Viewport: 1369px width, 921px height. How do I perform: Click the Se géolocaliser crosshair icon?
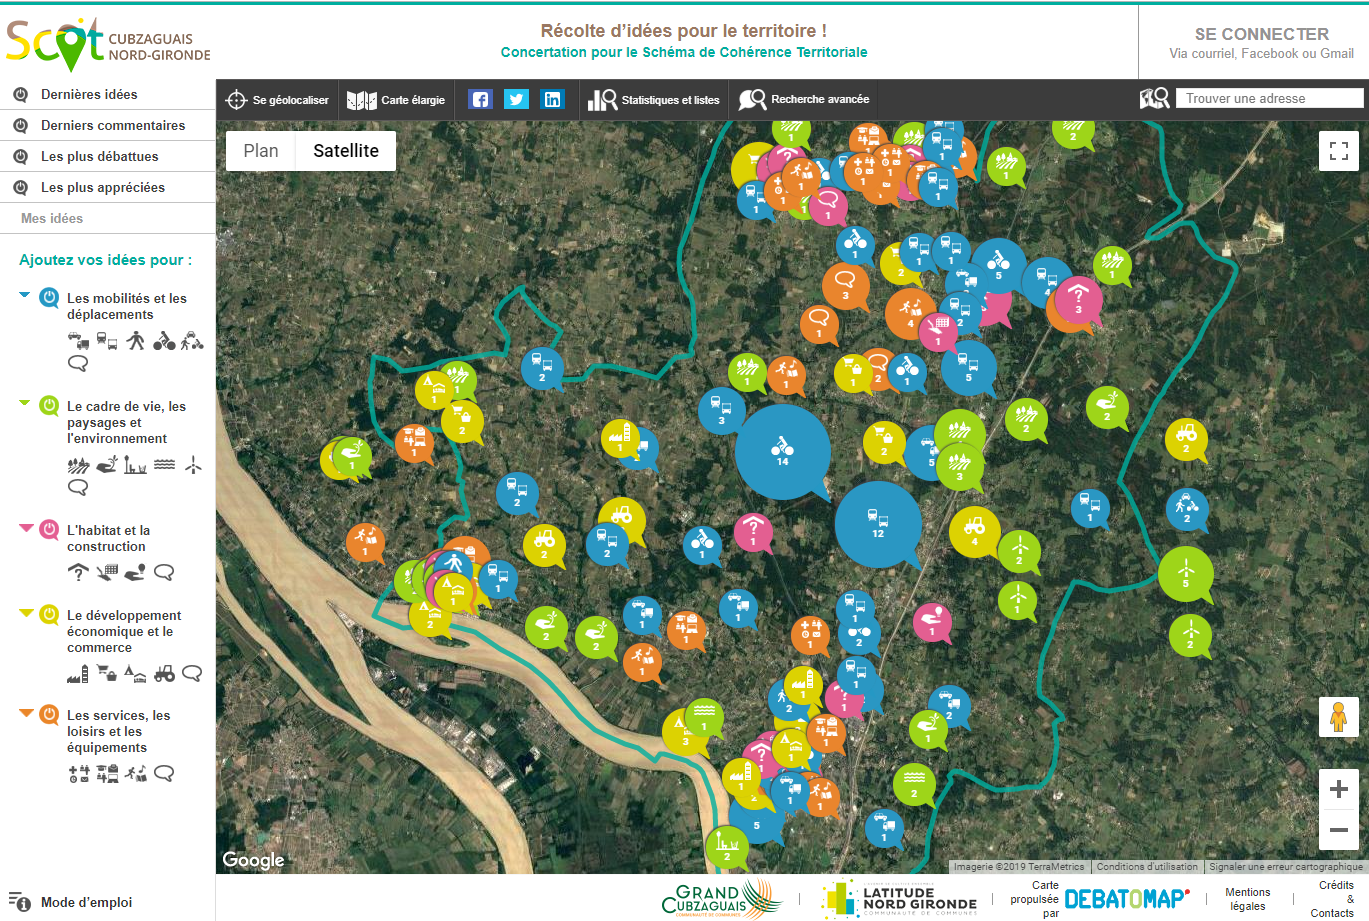click(x=236, y=100)
